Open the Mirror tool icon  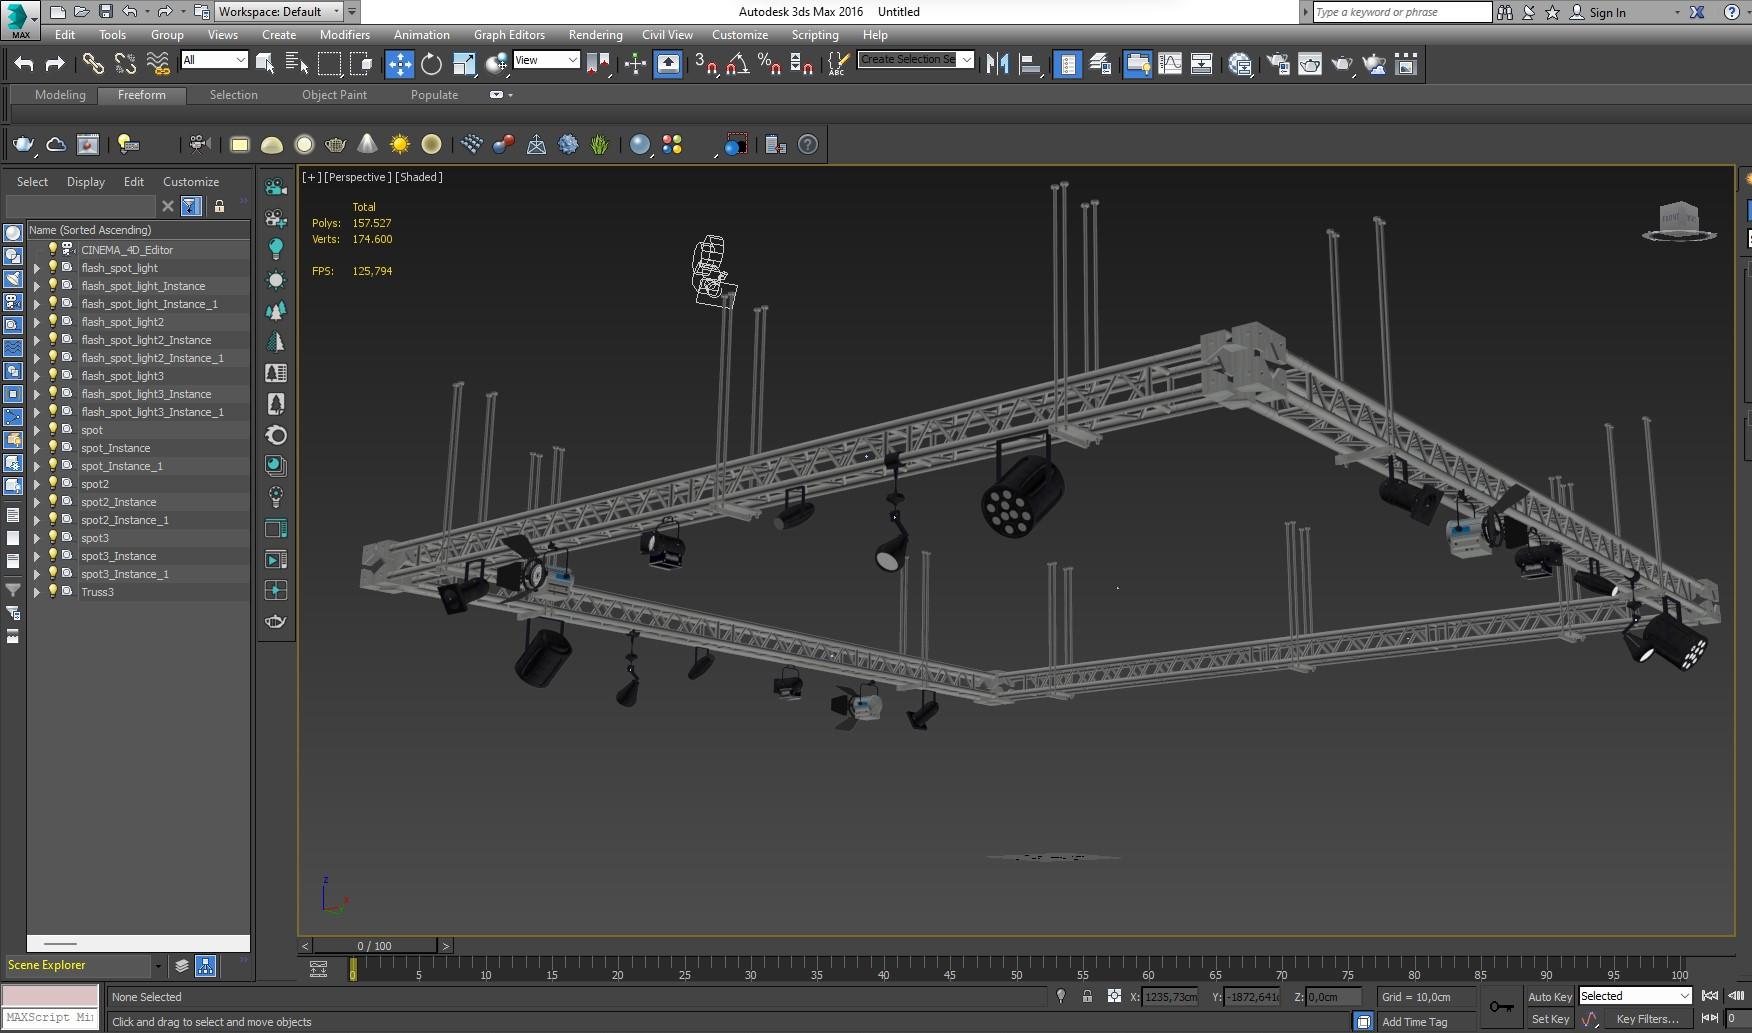(x=996, y=63)
